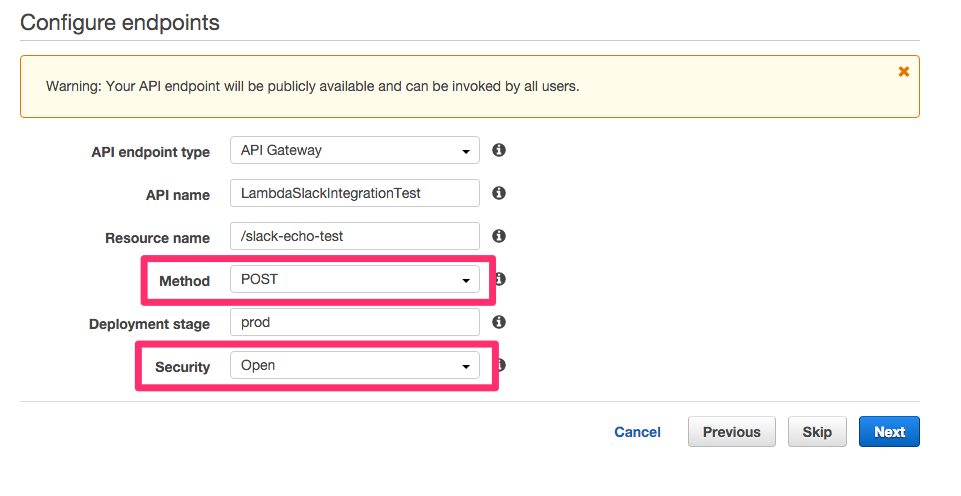Dismiss the public endpoint warning banner
This screenshot has height=496, width=961.
coord(904,71)
